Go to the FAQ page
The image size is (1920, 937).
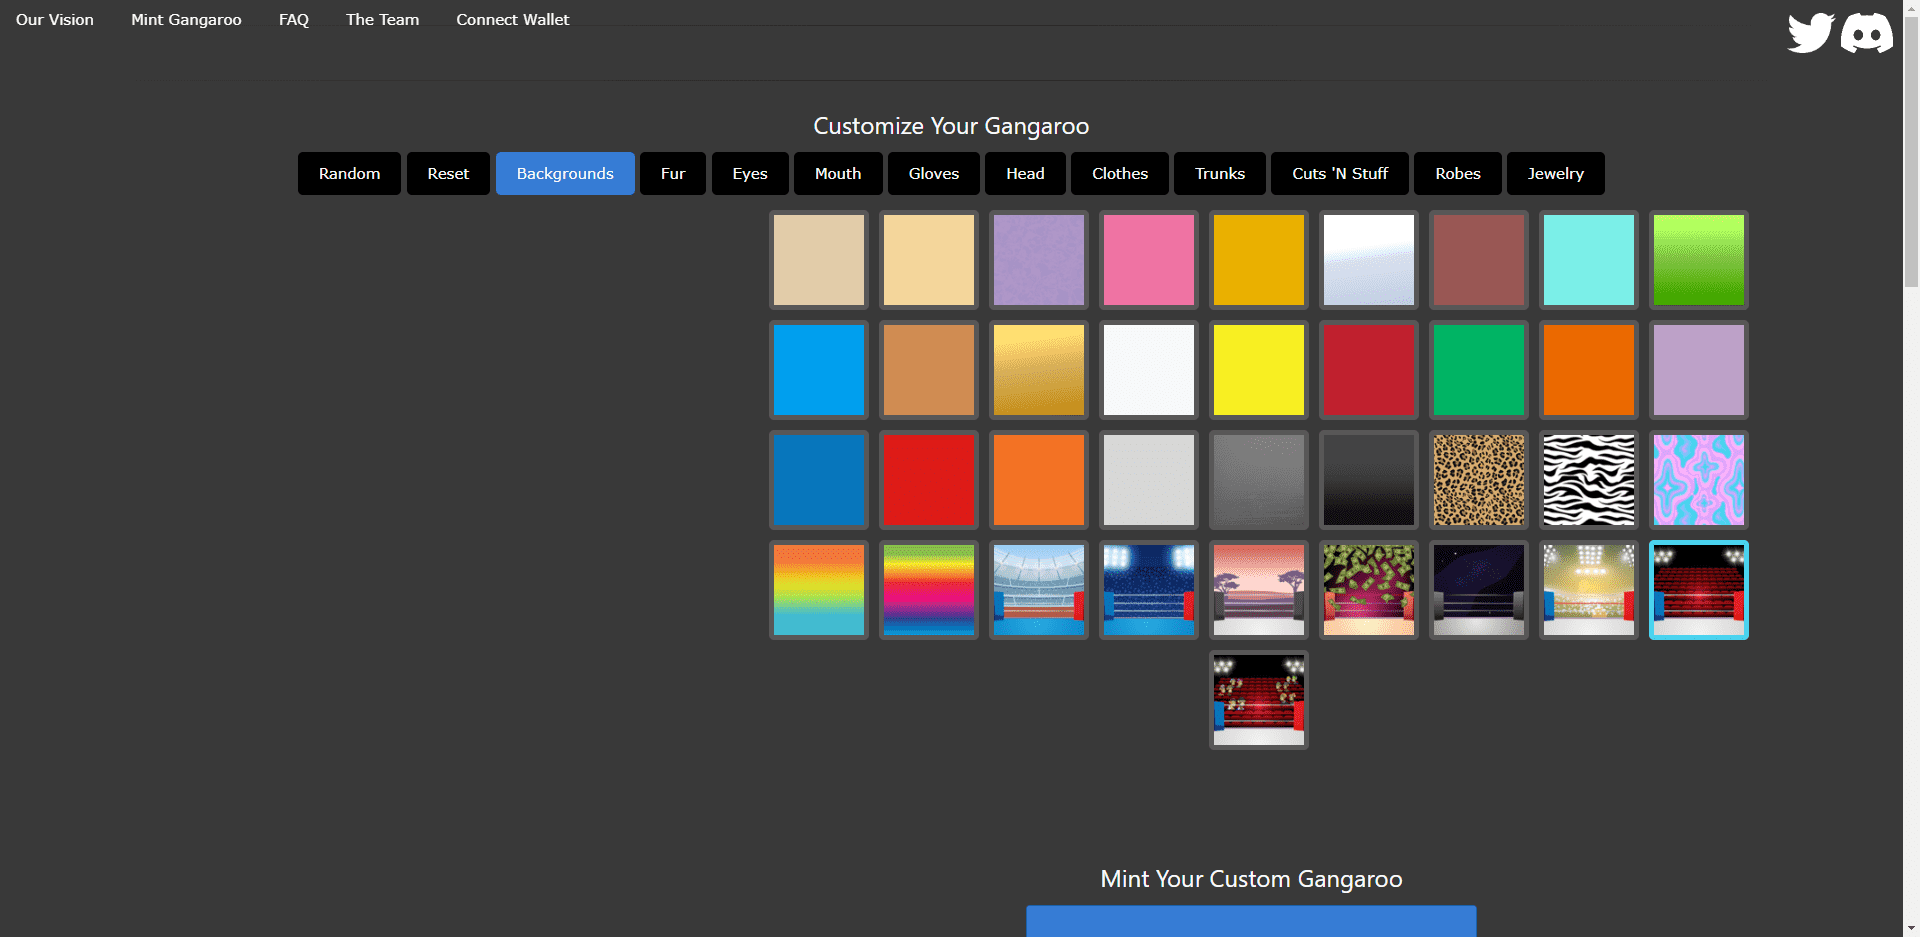[x=293, y=20]
